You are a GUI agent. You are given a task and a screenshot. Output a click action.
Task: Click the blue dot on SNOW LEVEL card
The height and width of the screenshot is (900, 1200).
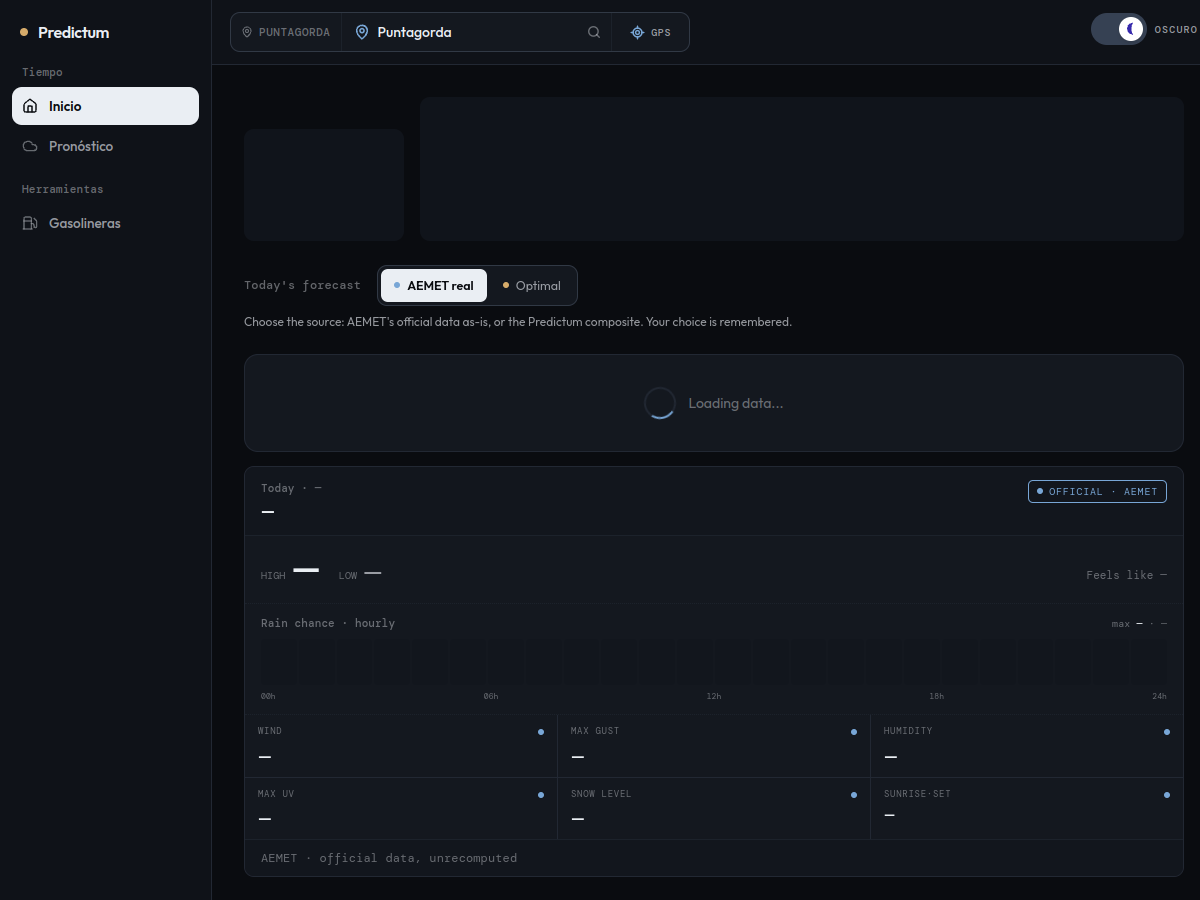click(854, 795)
